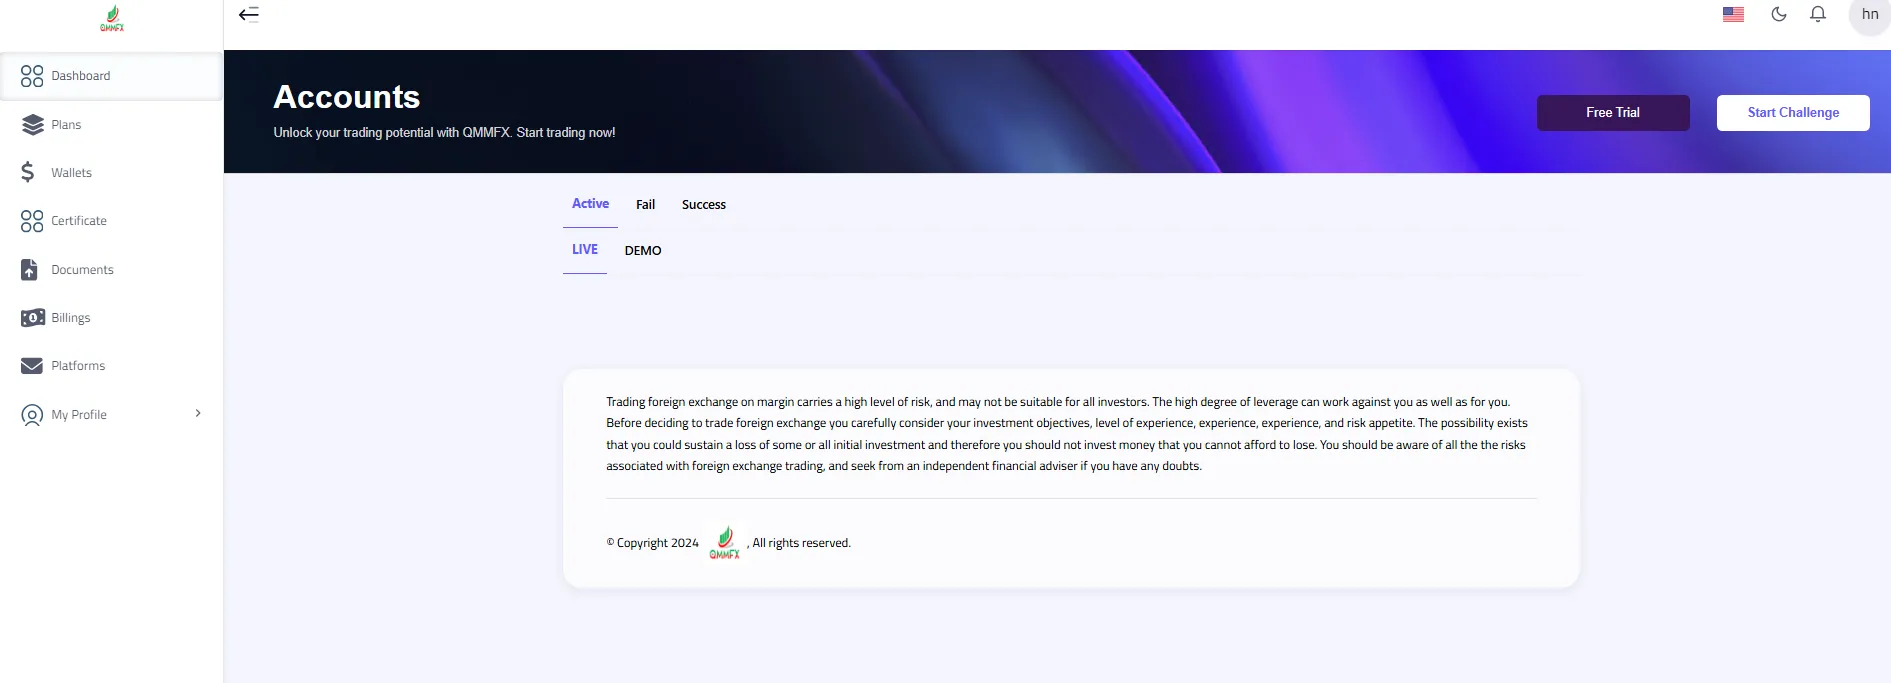Toggle dark mode moon icon

point(1778,14)
